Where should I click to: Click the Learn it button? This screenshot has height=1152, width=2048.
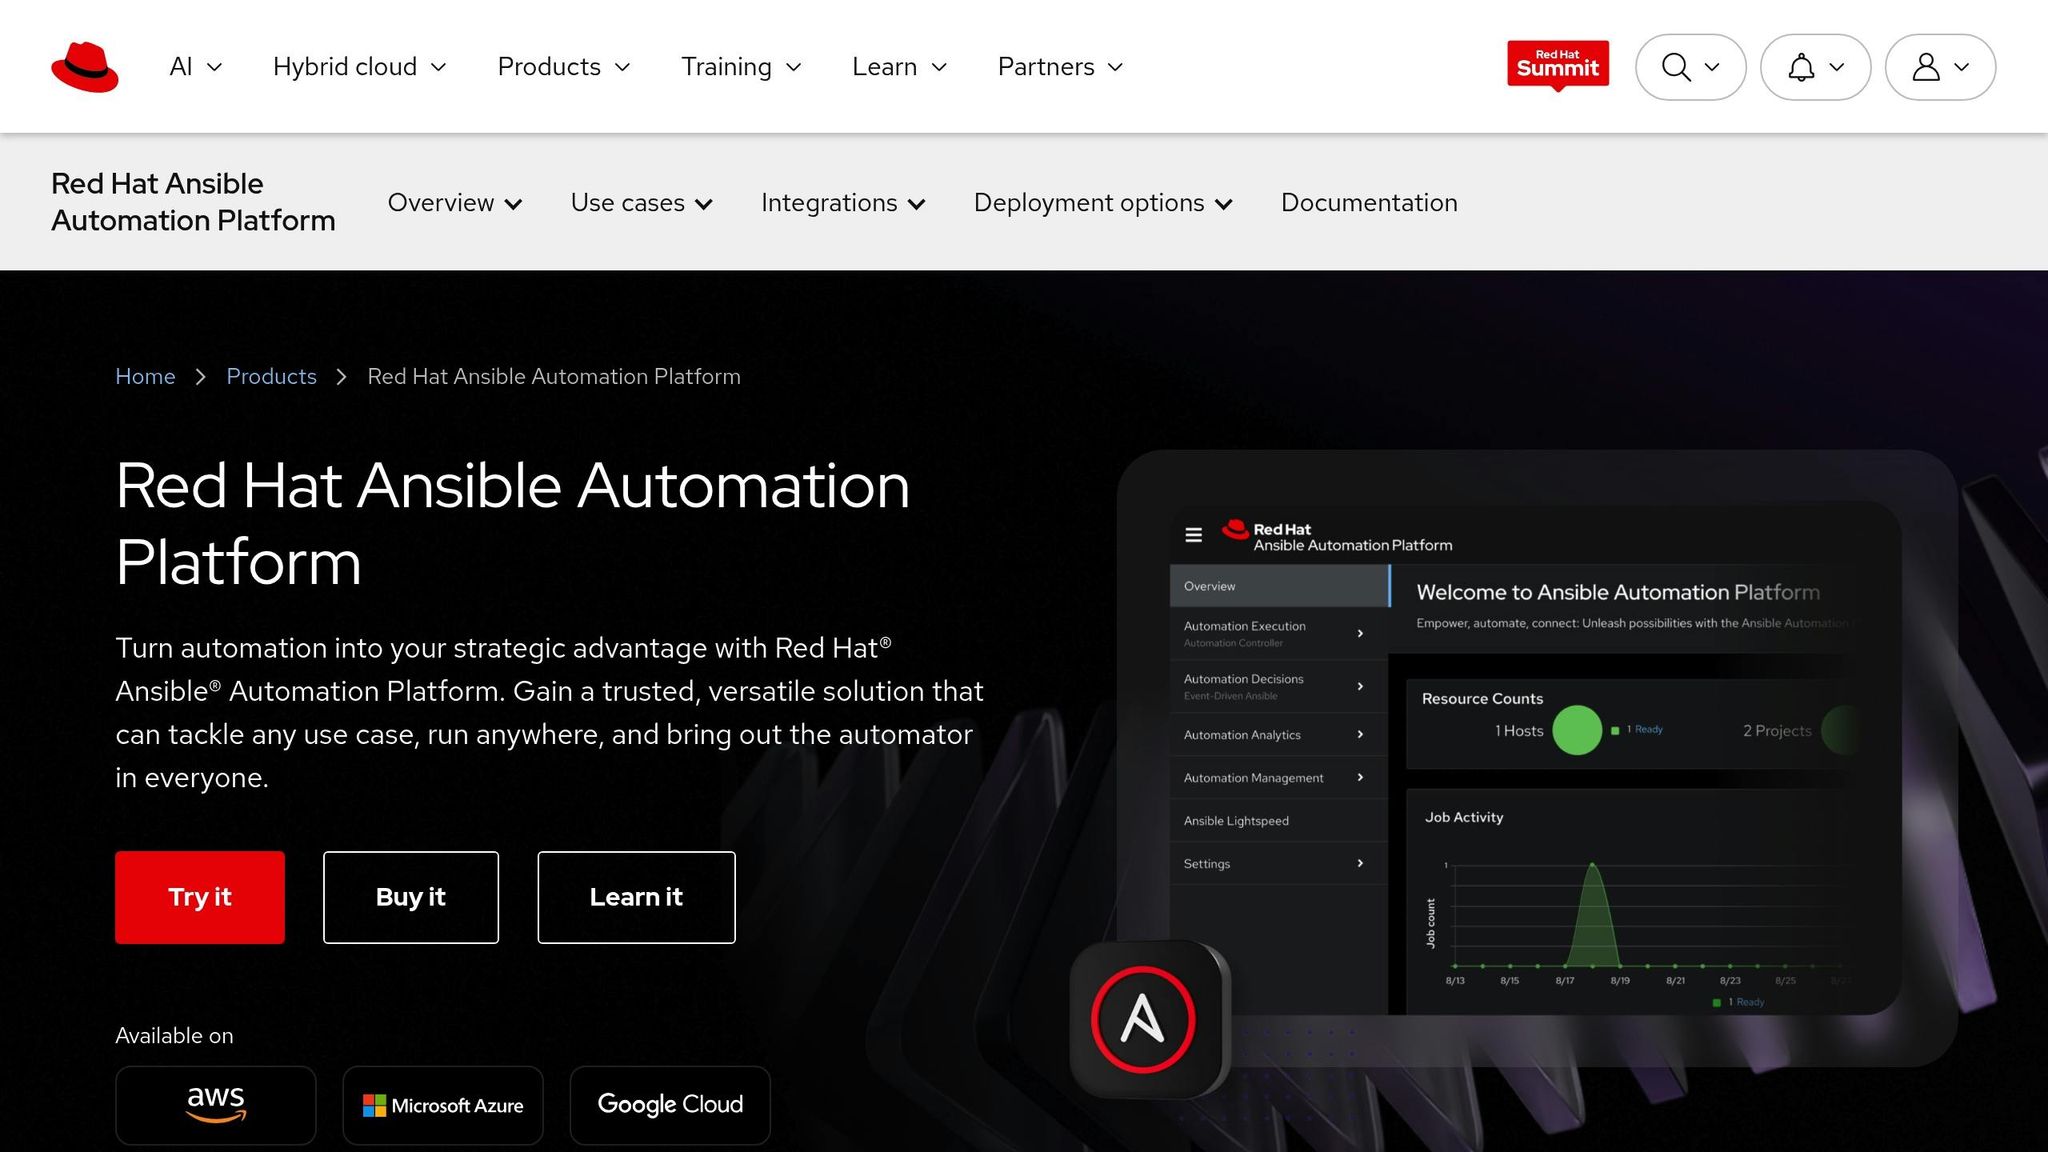636,897
